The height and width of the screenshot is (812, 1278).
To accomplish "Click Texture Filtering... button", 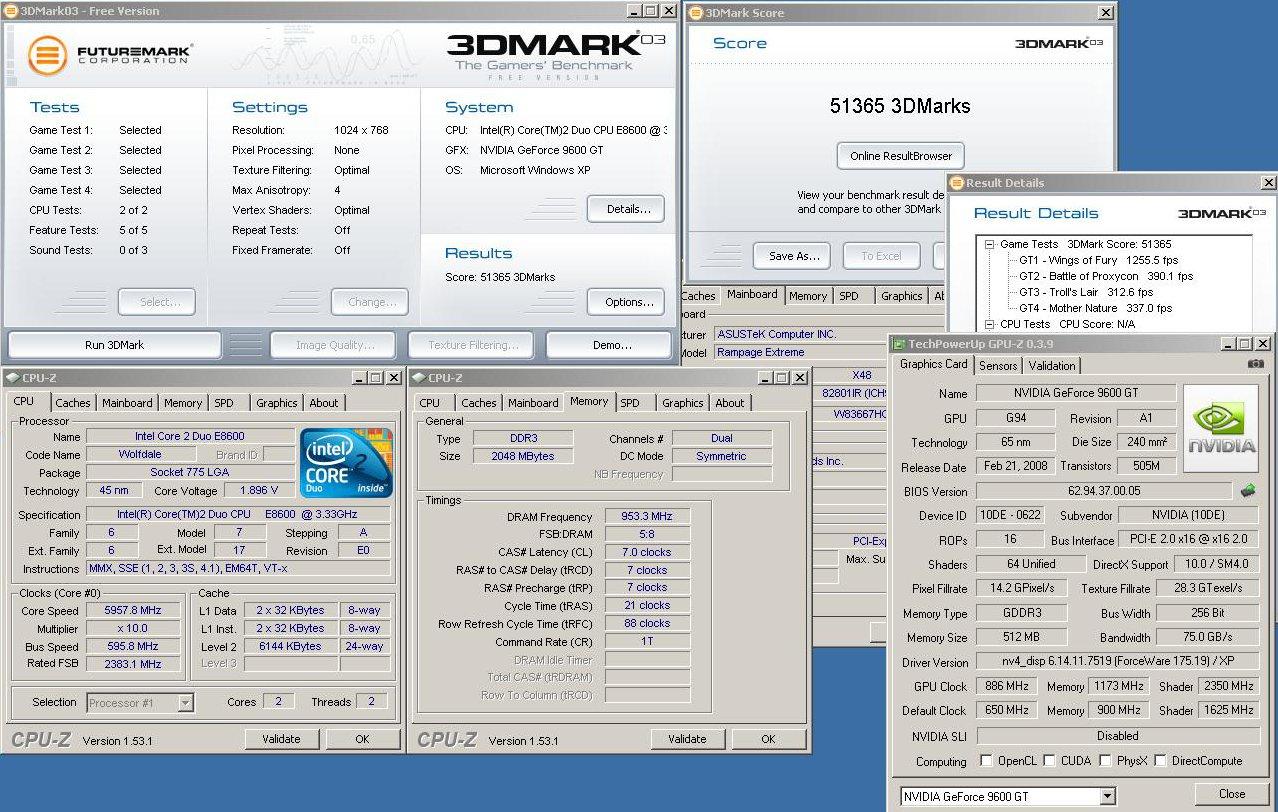I will (473, 345).
